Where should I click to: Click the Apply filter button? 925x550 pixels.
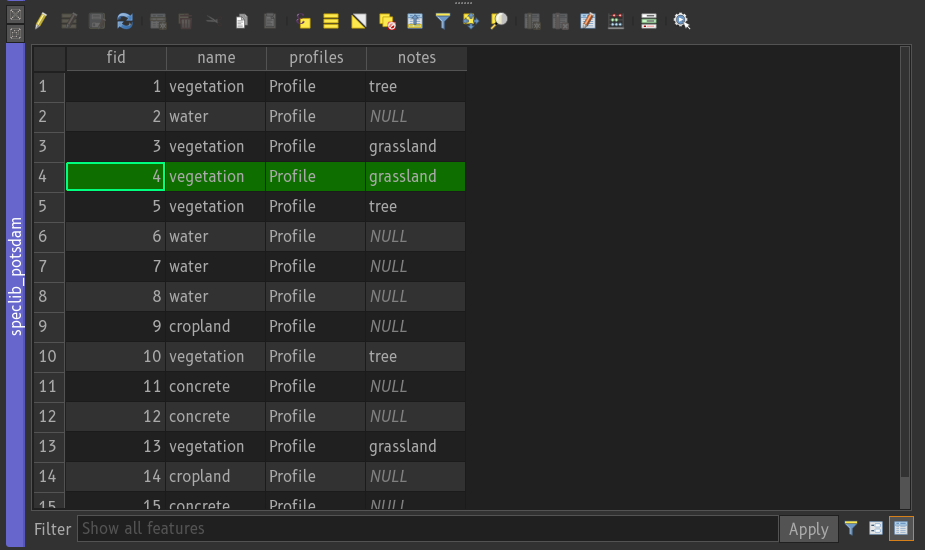click(809, 529)
